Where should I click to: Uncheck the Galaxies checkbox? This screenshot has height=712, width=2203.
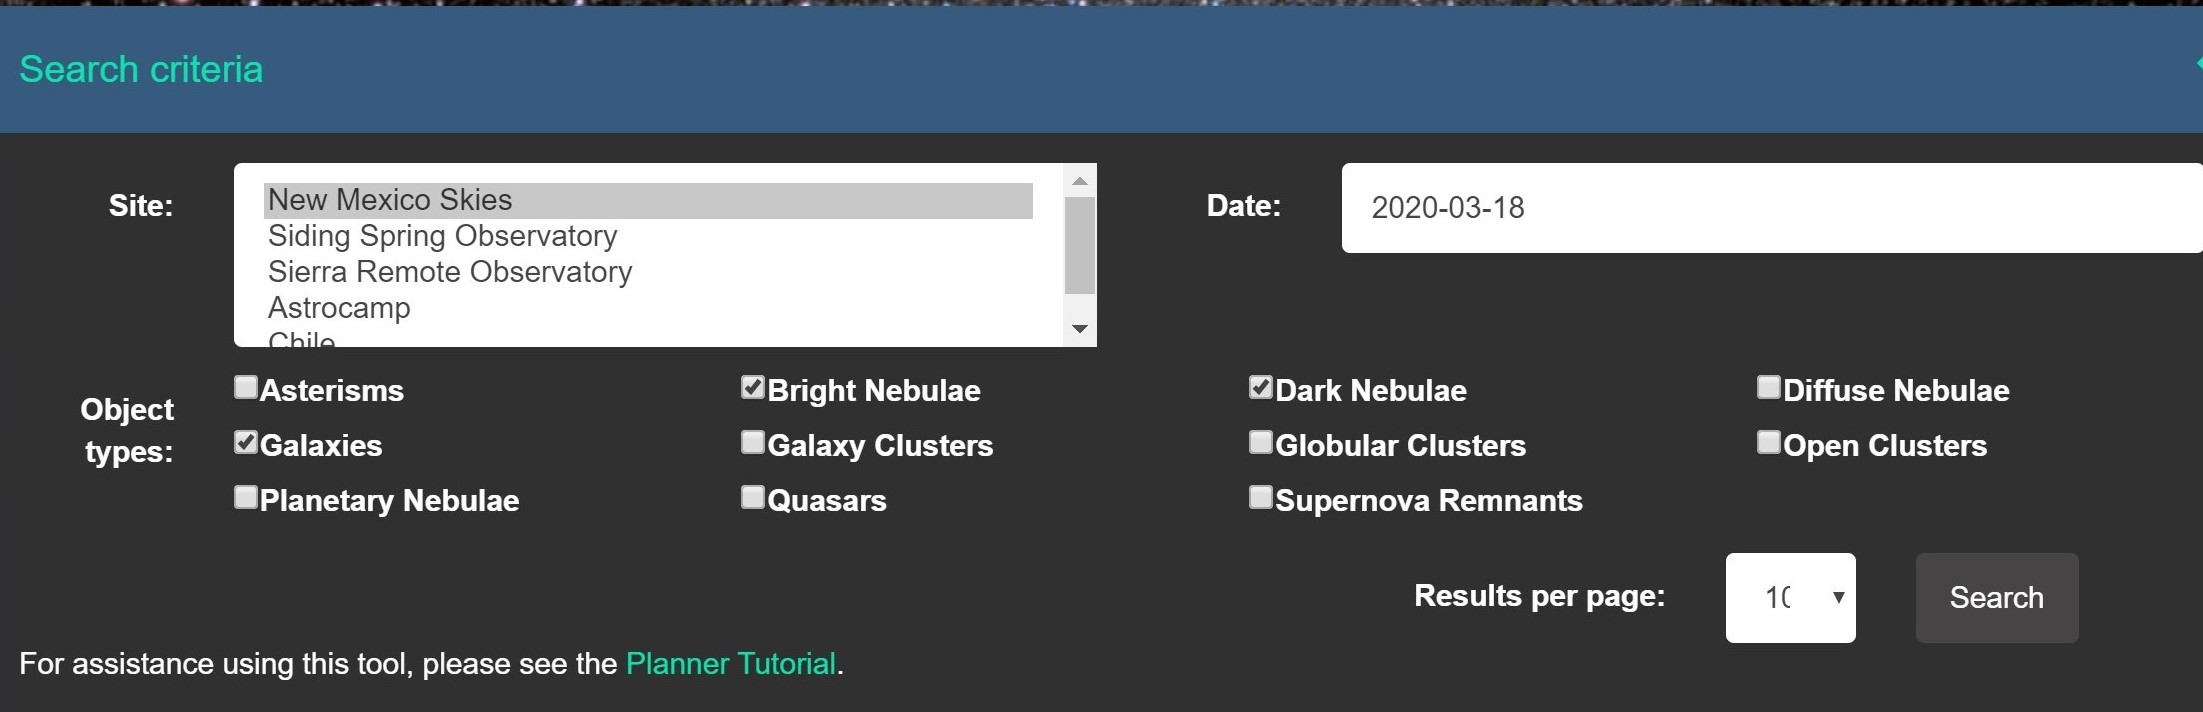pos(246,443)
